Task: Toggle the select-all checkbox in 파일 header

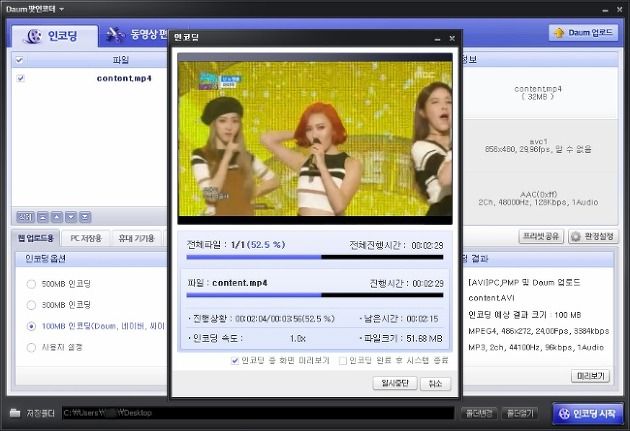Action: [19, 60]
